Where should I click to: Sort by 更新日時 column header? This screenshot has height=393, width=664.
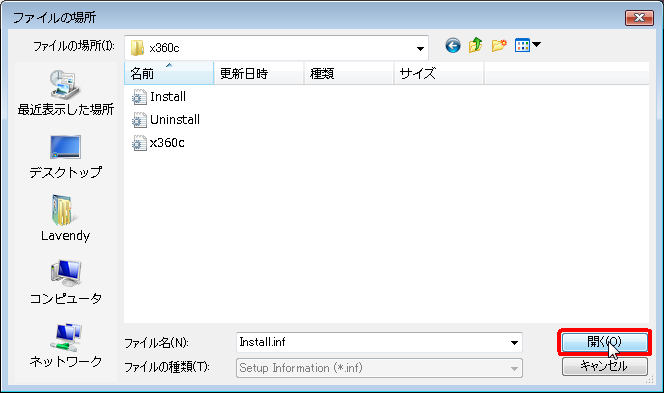point(259,73)
